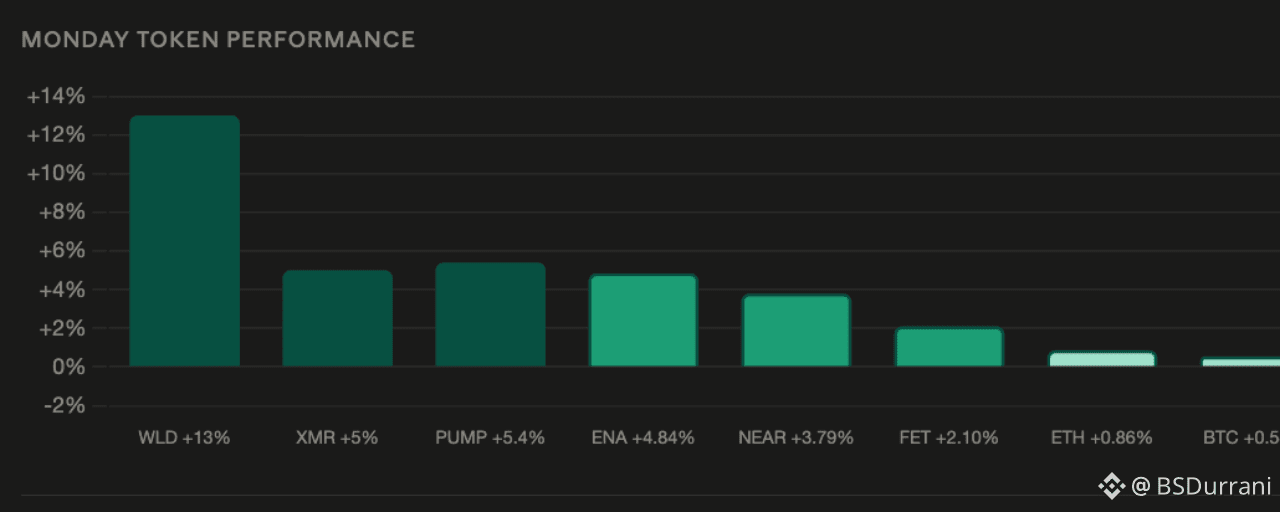Click the small ETH bar

[x=1102, y=359]
